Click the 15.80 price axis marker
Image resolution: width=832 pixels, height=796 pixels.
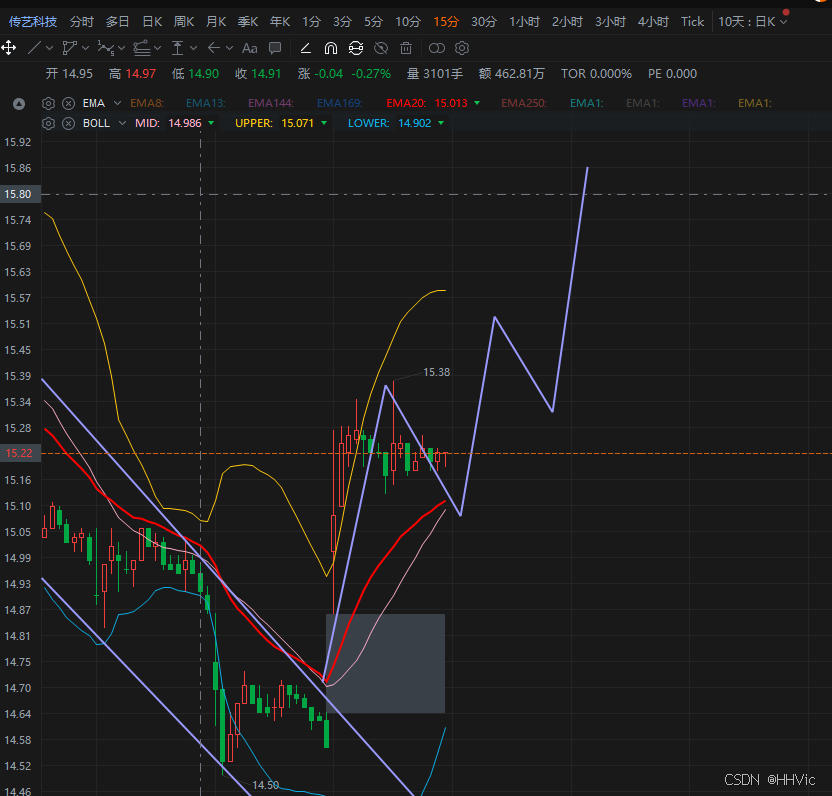20,194
